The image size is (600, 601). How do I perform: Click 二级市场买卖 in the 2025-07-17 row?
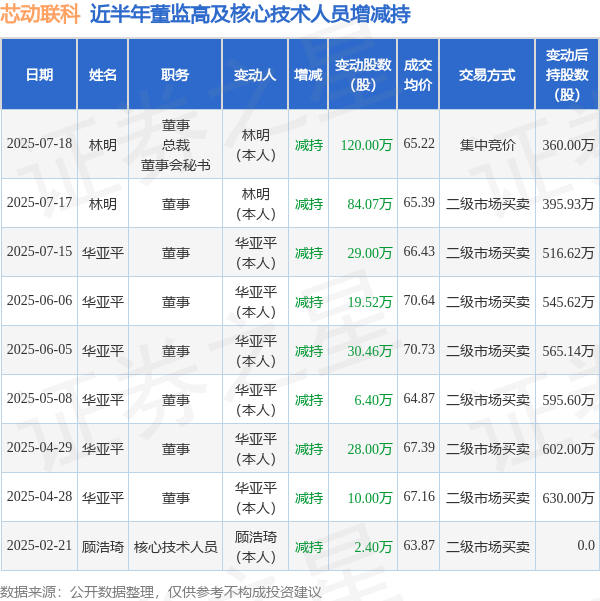click(x=487, y=204)
